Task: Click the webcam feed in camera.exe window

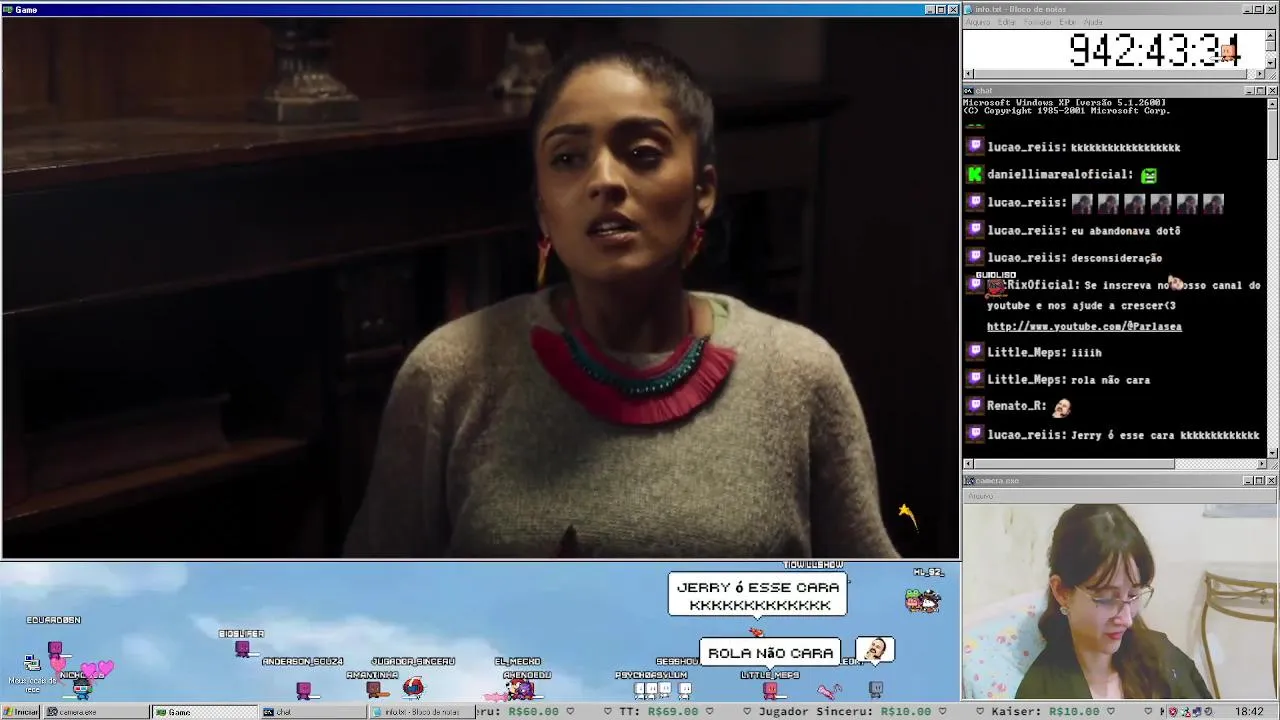Action: coord(1120,600)
